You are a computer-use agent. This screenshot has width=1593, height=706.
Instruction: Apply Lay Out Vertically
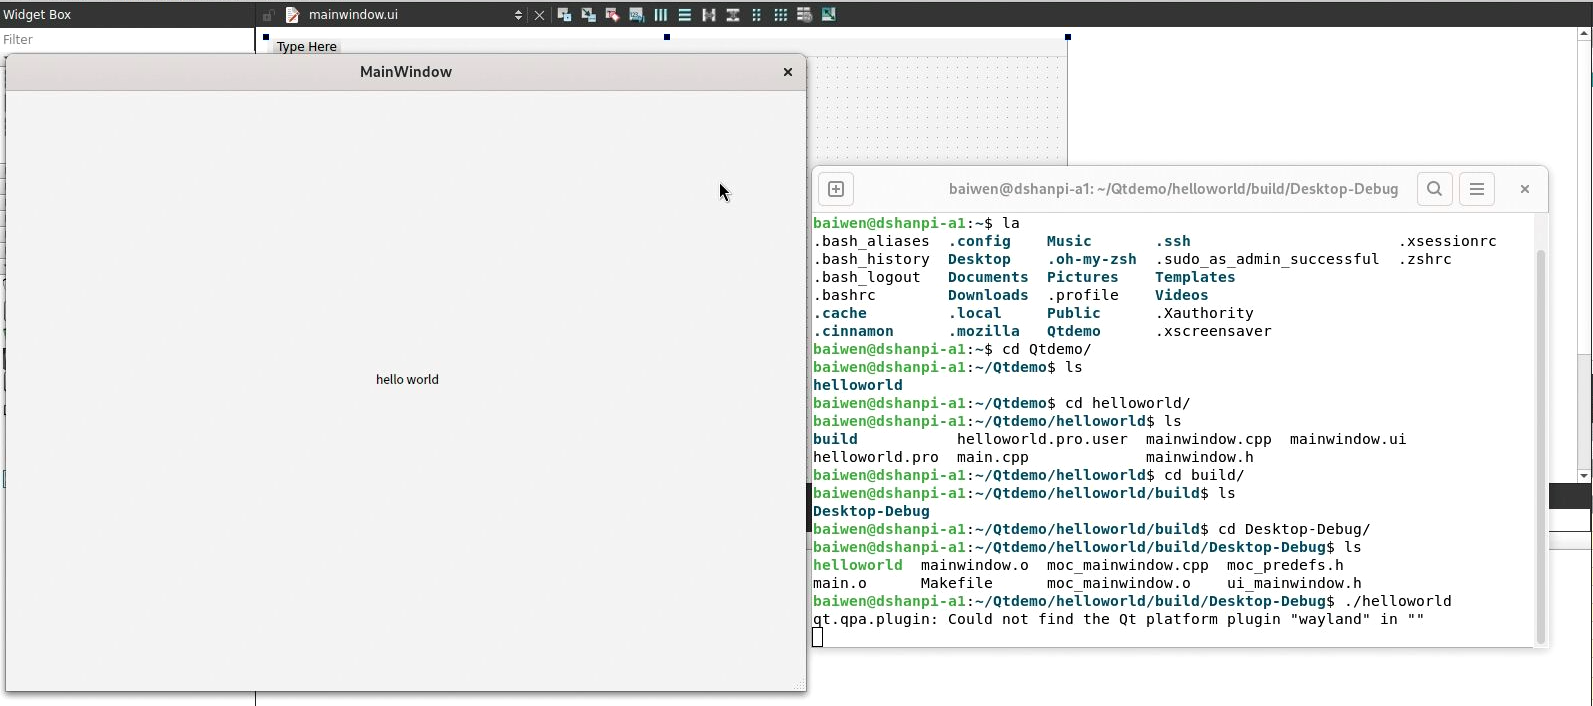tap(685, 15)
